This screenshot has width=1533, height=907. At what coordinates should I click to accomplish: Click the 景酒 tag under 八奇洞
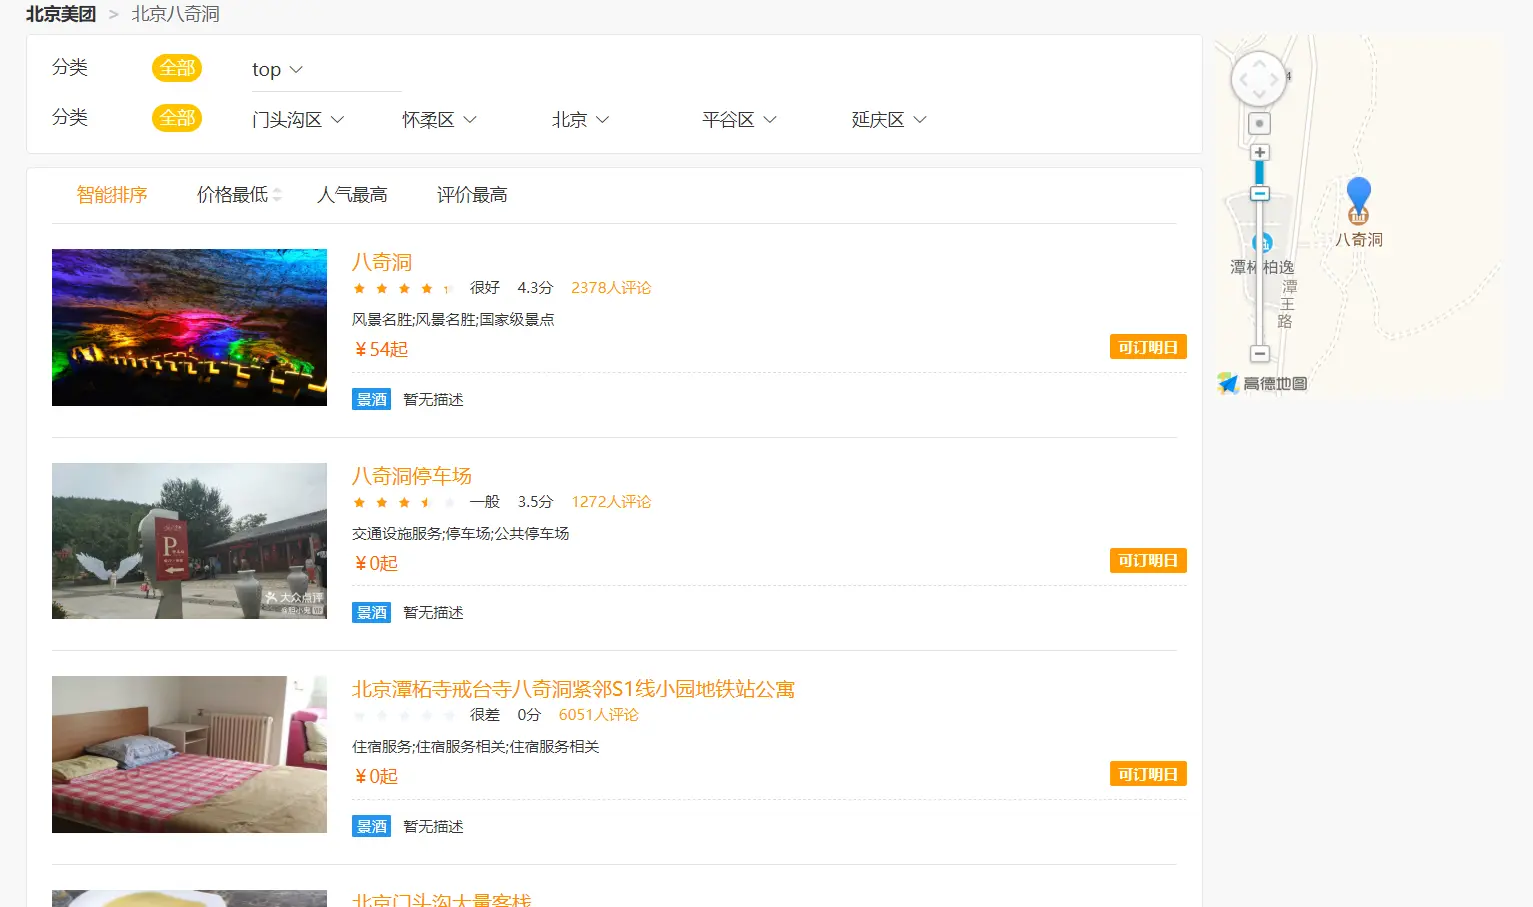pyautogui.click(x=371, y=399)
